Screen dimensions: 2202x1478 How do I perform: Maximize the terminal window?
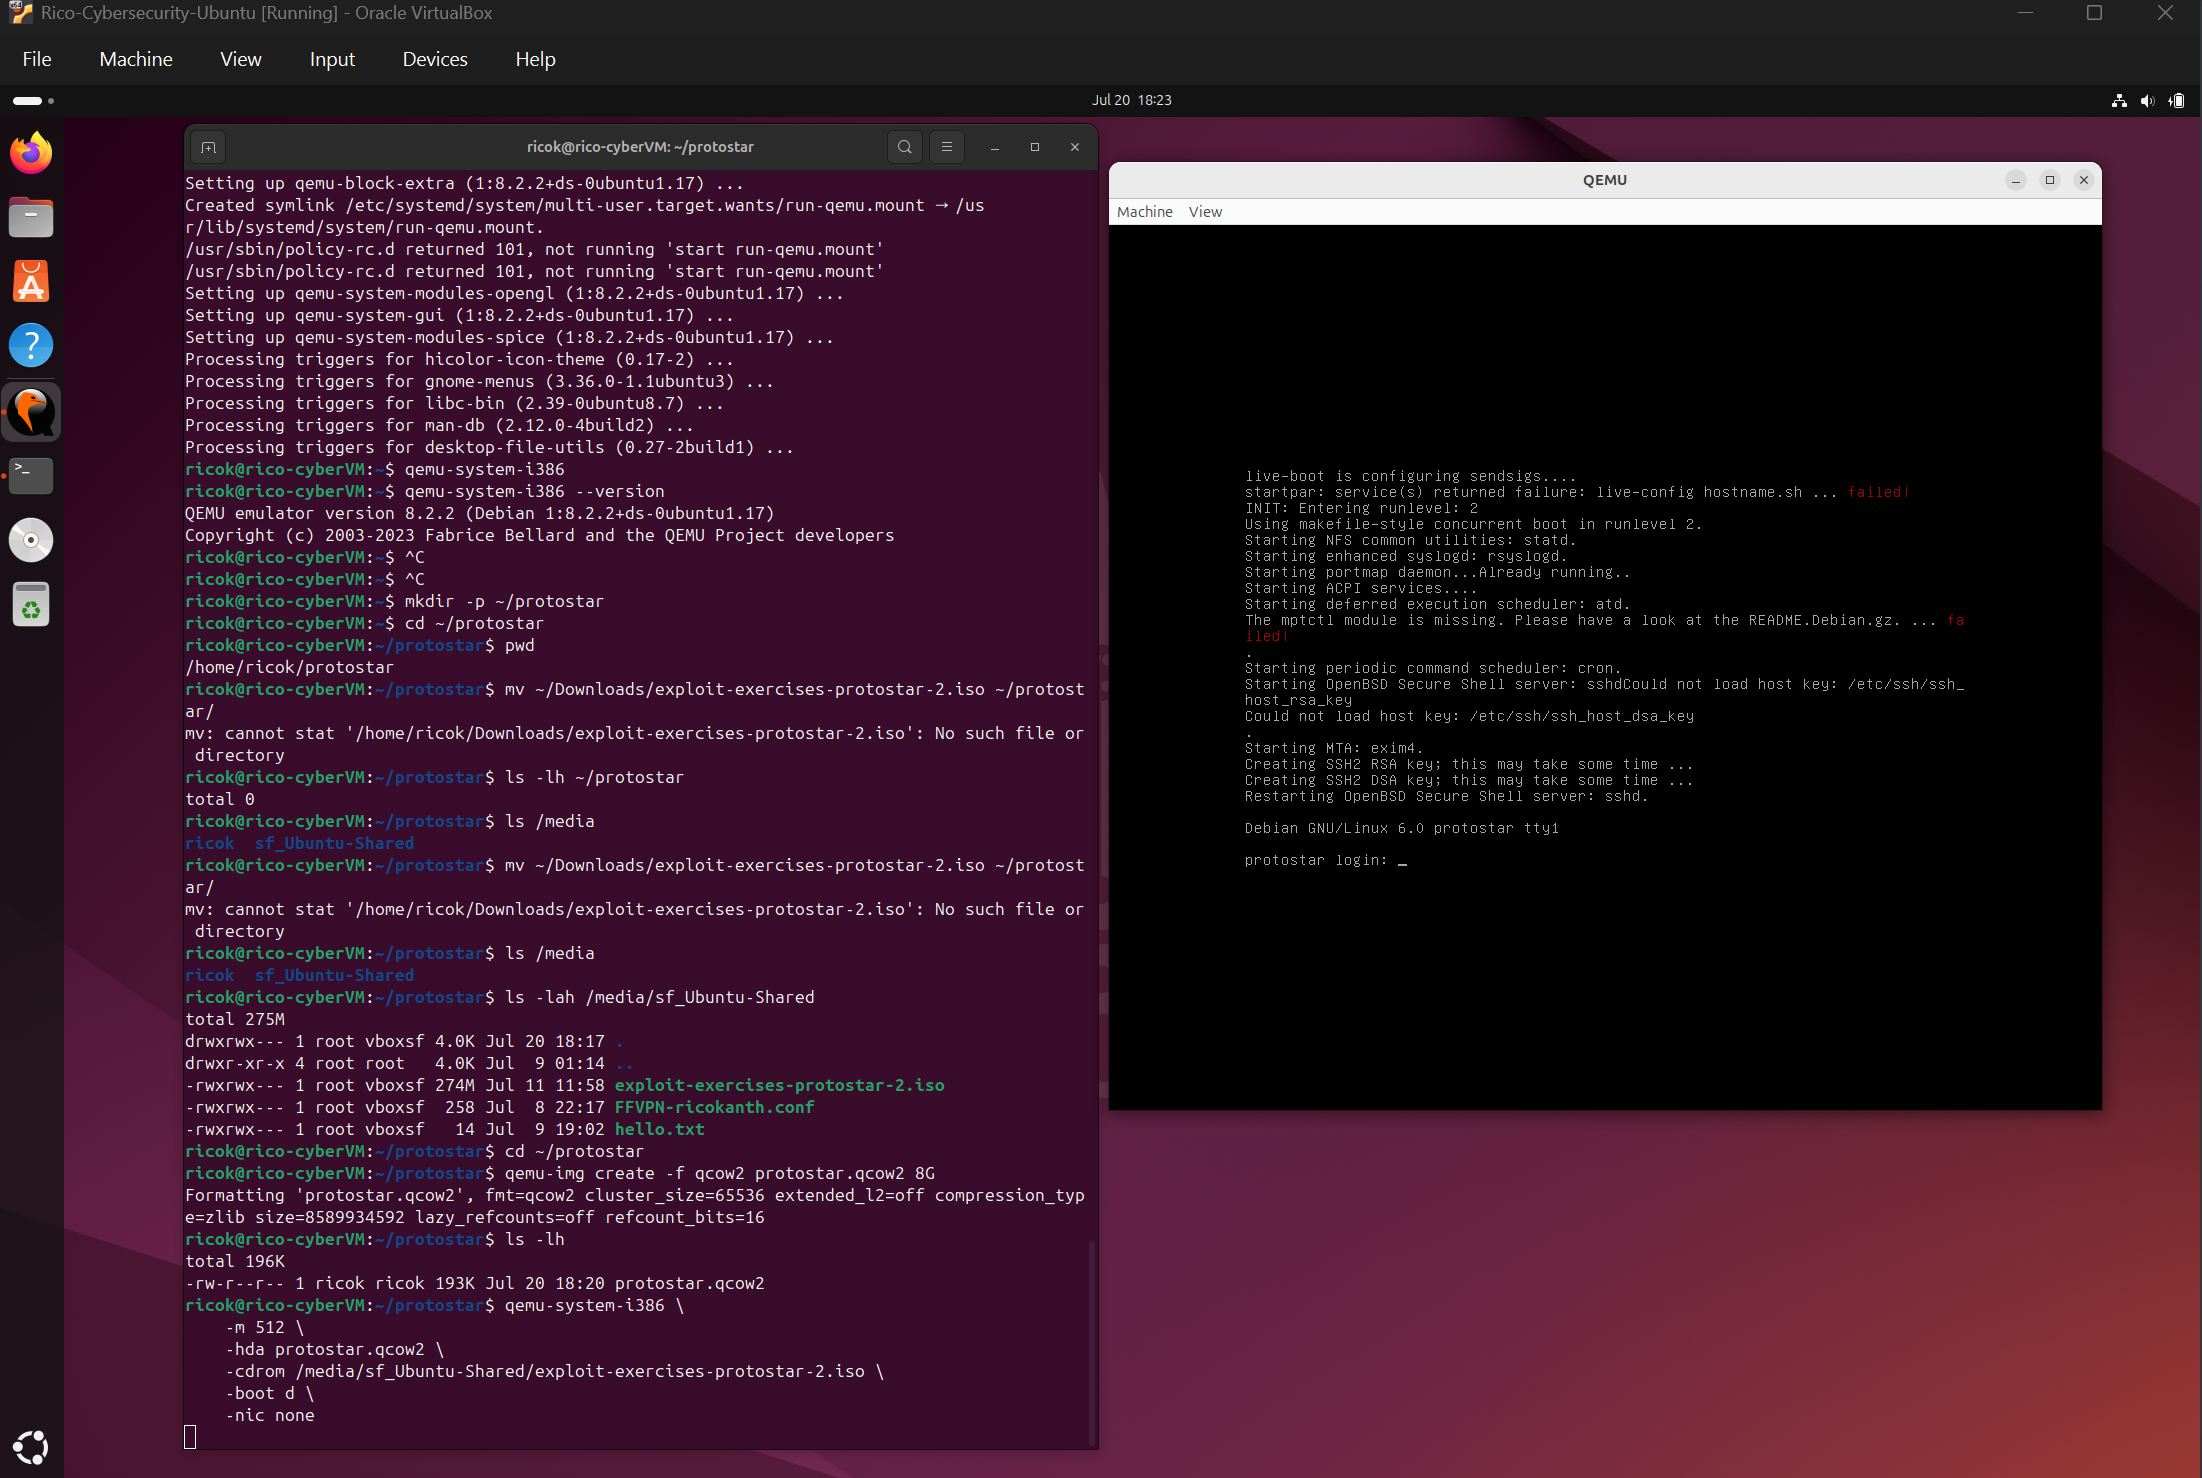pos(1035,147)
